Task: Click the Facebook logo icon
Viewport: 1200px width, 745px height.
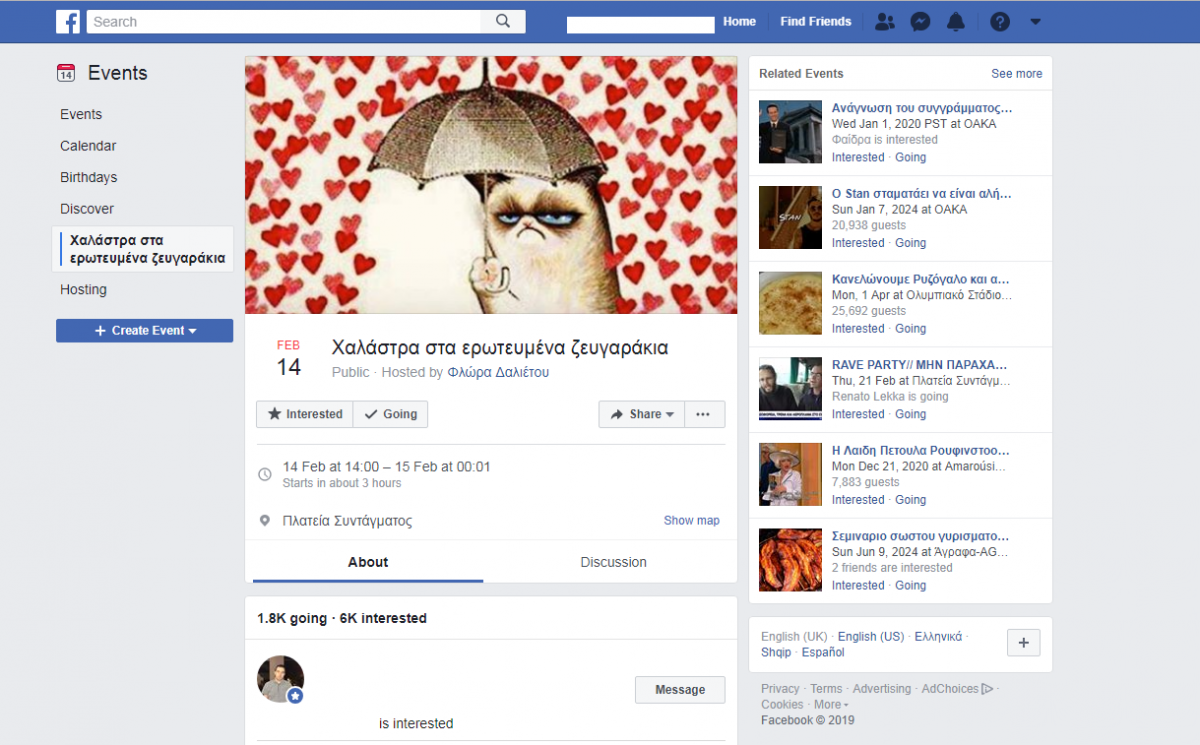Action: [x=68, y=21]
